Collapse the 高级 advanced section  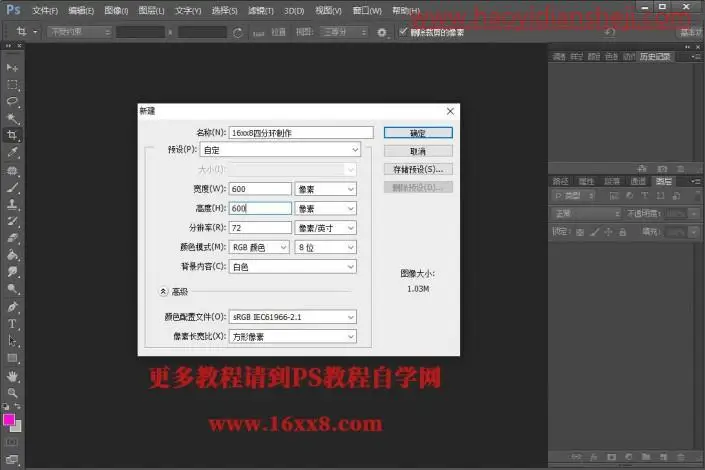click(x=163, y=291)
